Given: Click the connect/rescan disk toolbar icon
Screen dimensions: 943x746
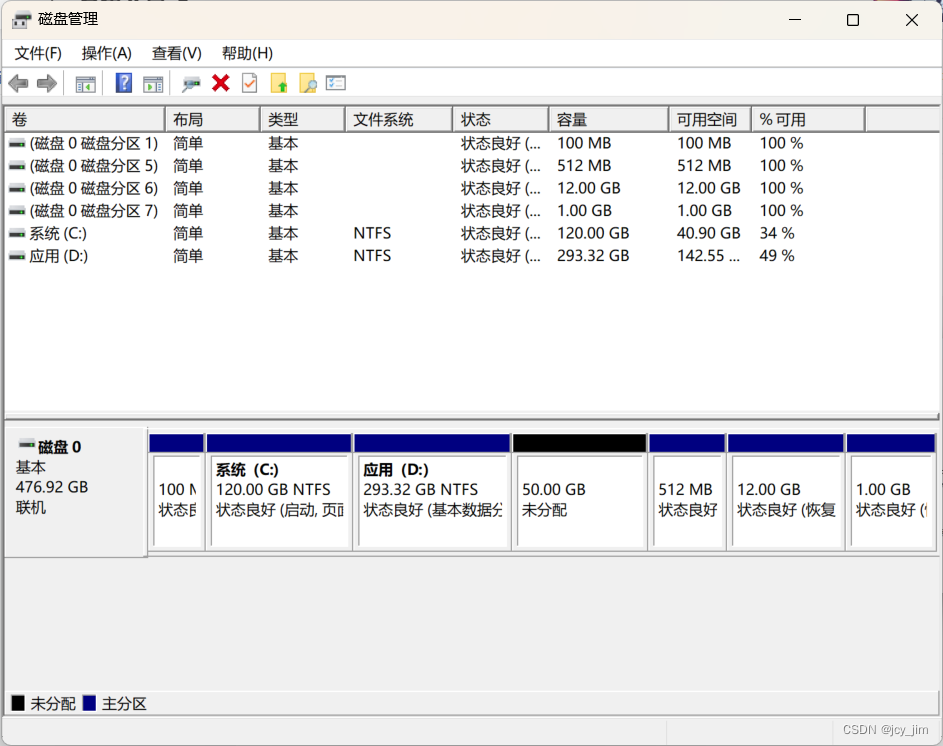Looking at the screenshot, I should coord(191,84).
